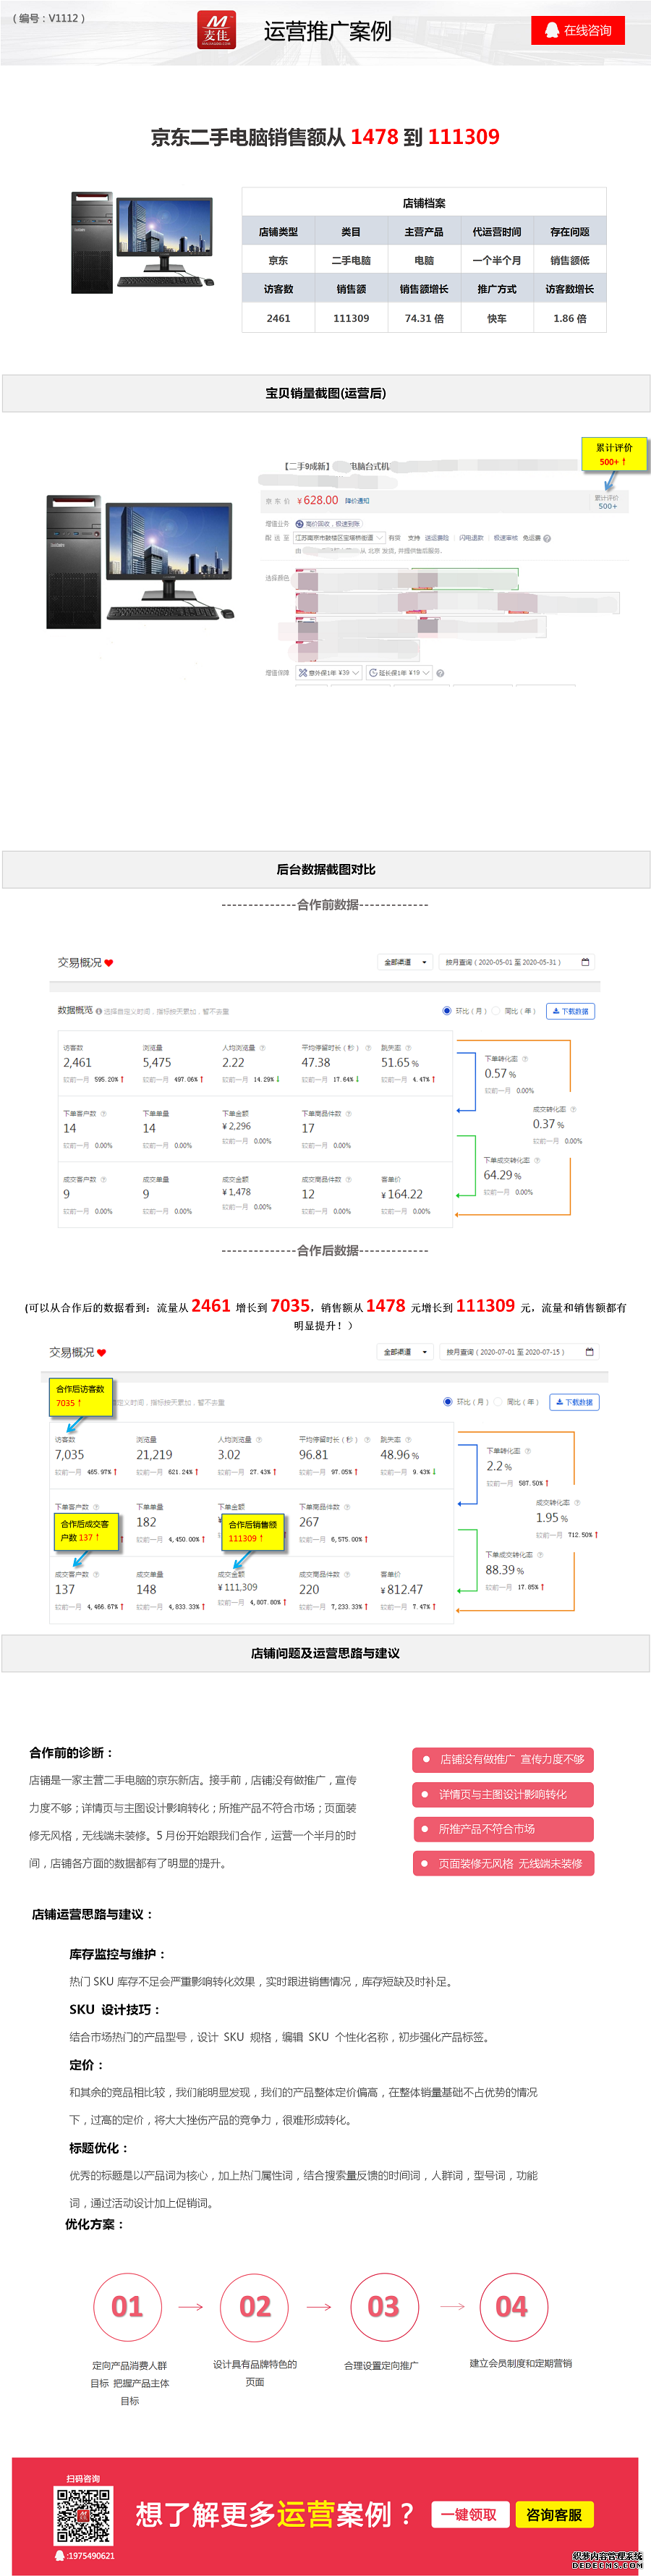Click help icon beside 下单客户数 value 14
The height and width of the screenshot is (2576, 651).
(103, 1113)
